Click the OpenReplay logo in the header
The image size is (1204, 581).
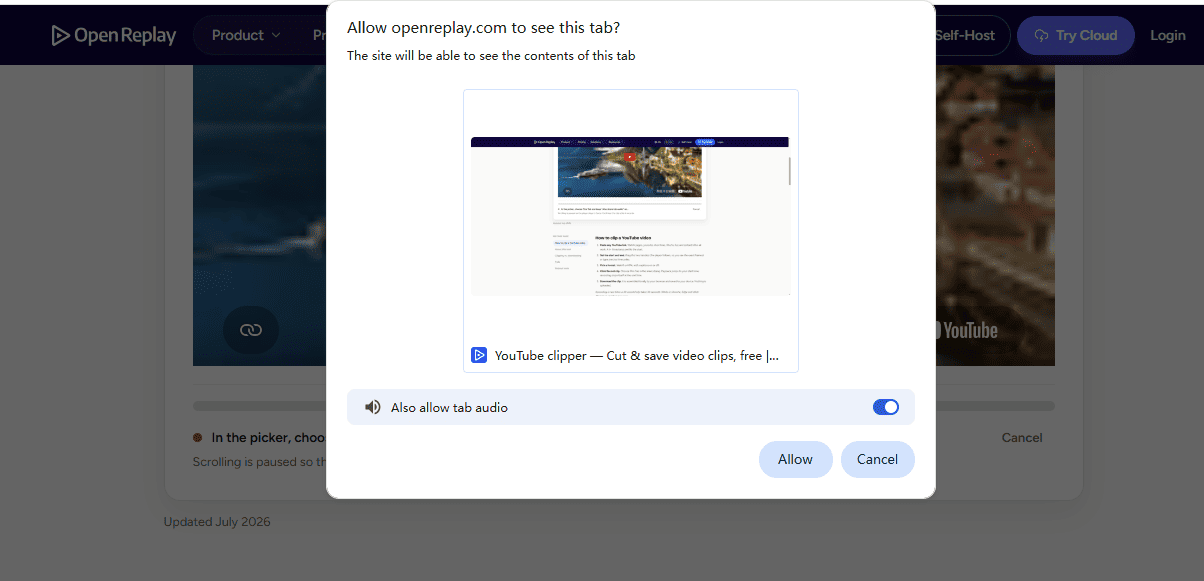114,35
